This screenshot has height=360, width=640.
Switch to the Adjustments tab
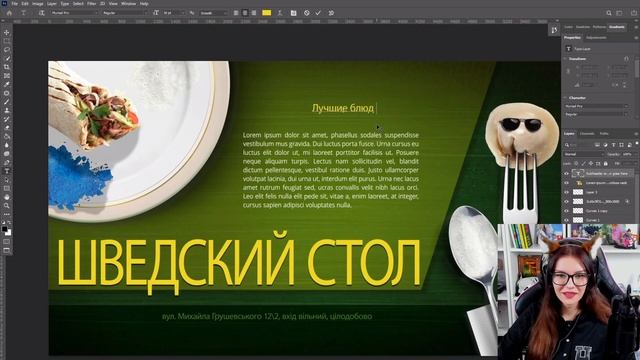click(596, 38)
